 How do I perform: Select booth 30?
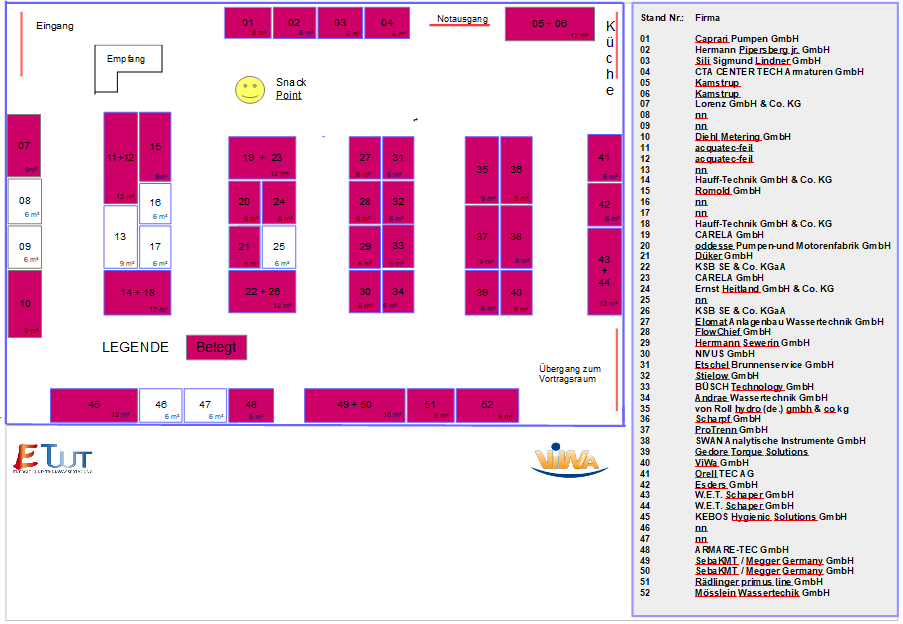[x=365, y=292]
